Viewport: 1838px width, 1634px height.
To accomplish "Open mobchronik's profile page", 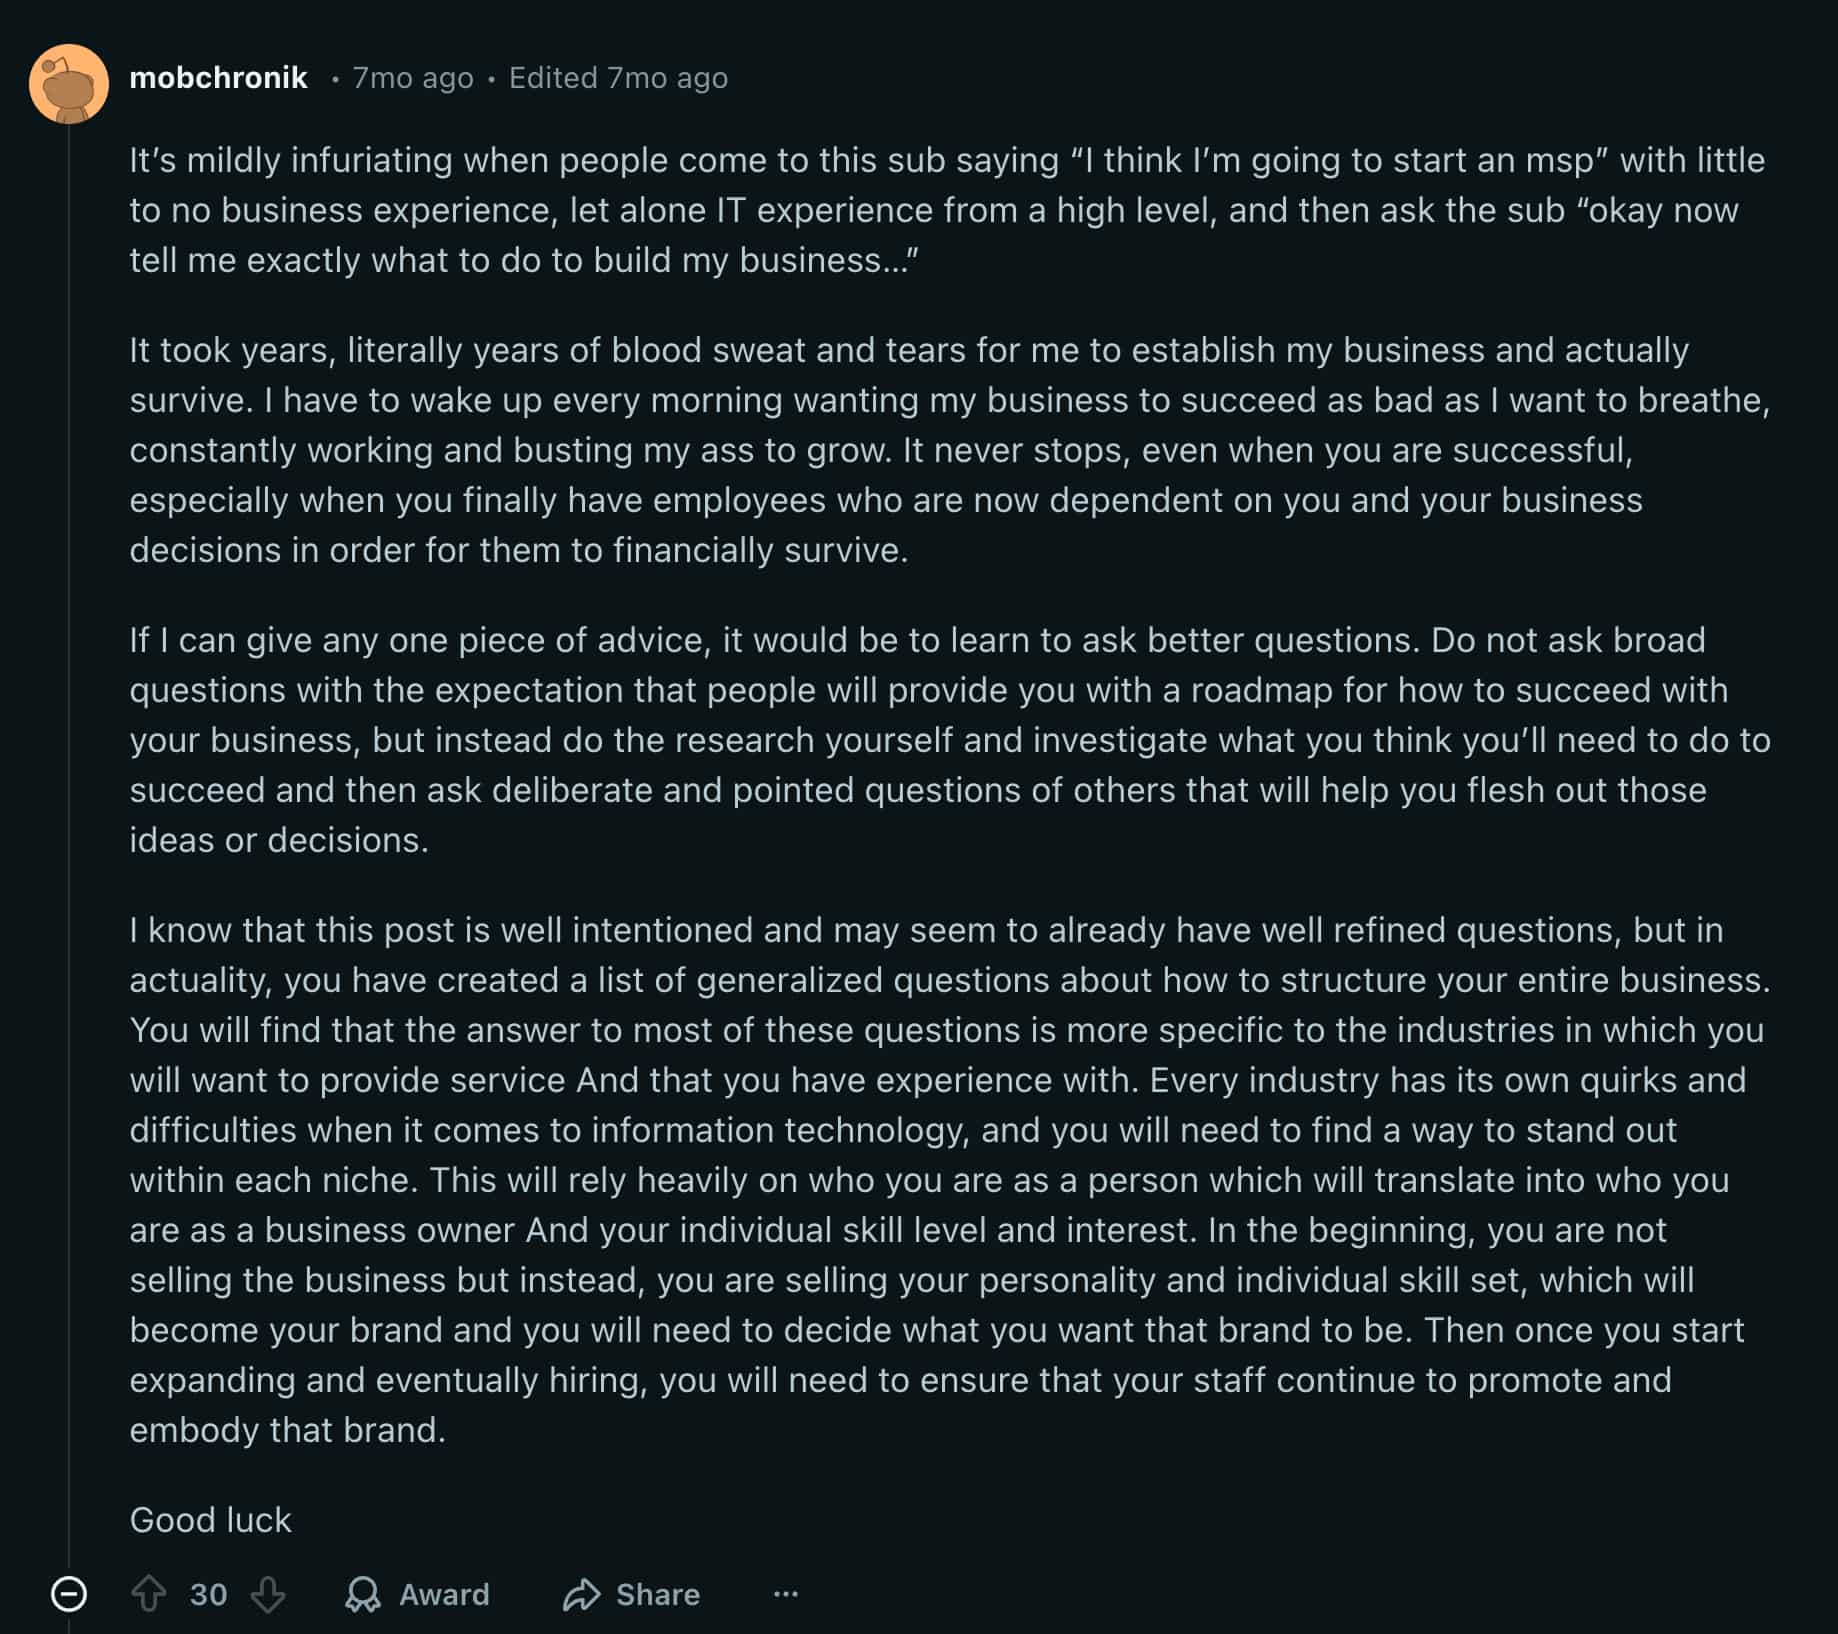I will pyautogui.click(x=219, y=77).
